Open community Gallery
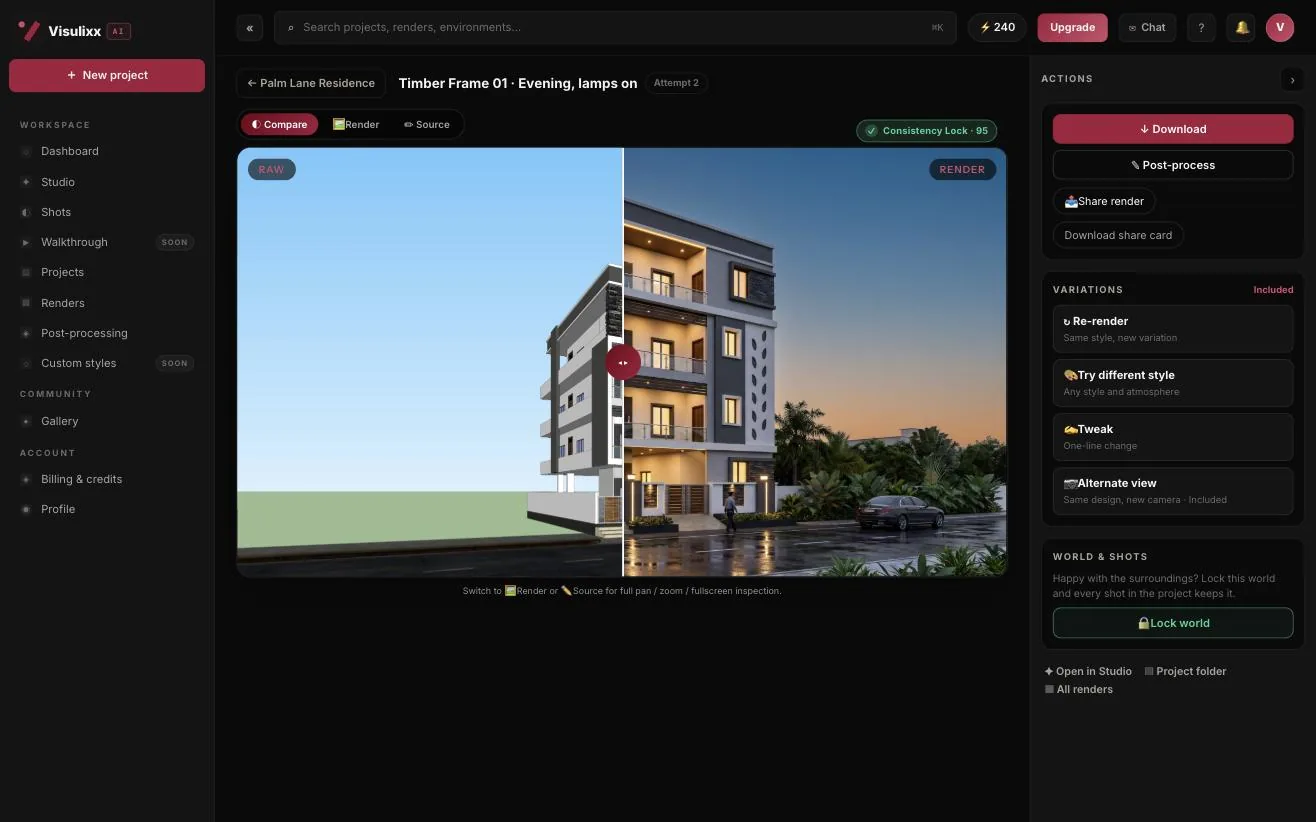Image resolution: width=1316 pixels, height=822 pixels. point(107,421)
